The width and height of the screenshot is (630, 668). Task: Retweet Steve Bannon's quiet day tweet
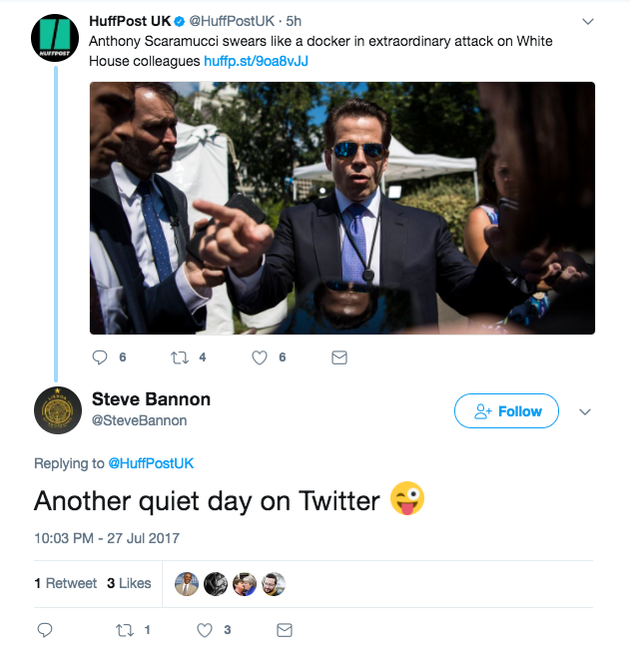coord(125,630)
